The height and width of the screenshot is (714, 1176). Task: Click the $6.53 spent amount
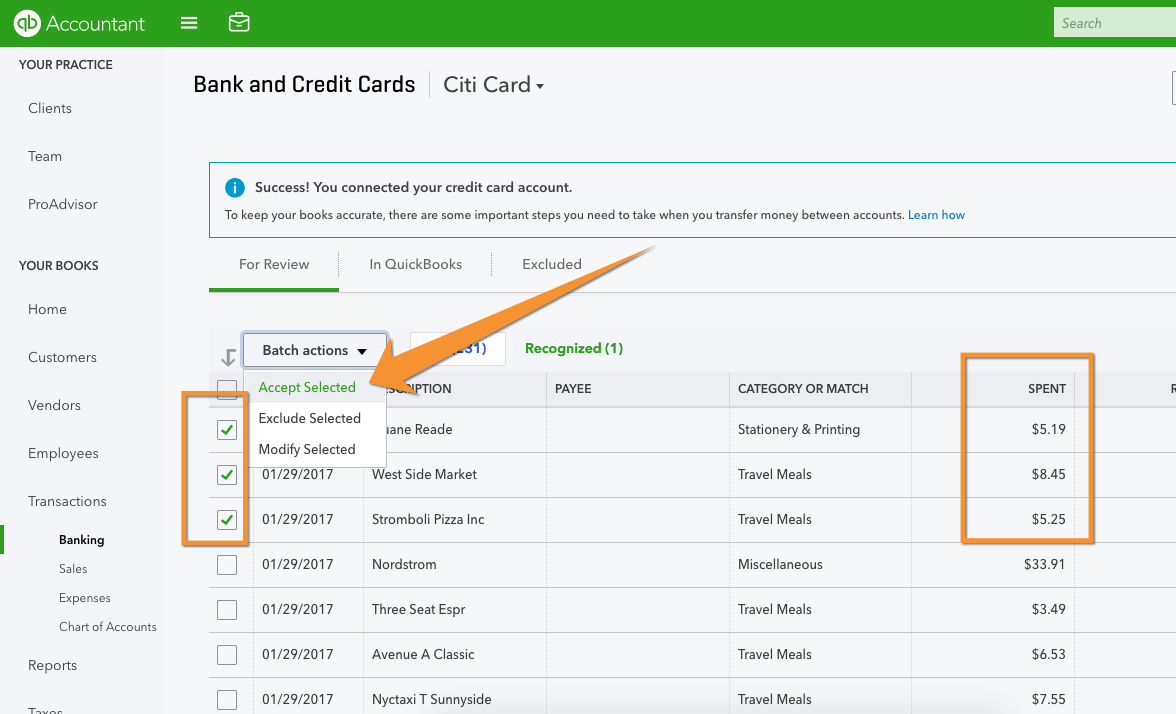[1048, 654]
